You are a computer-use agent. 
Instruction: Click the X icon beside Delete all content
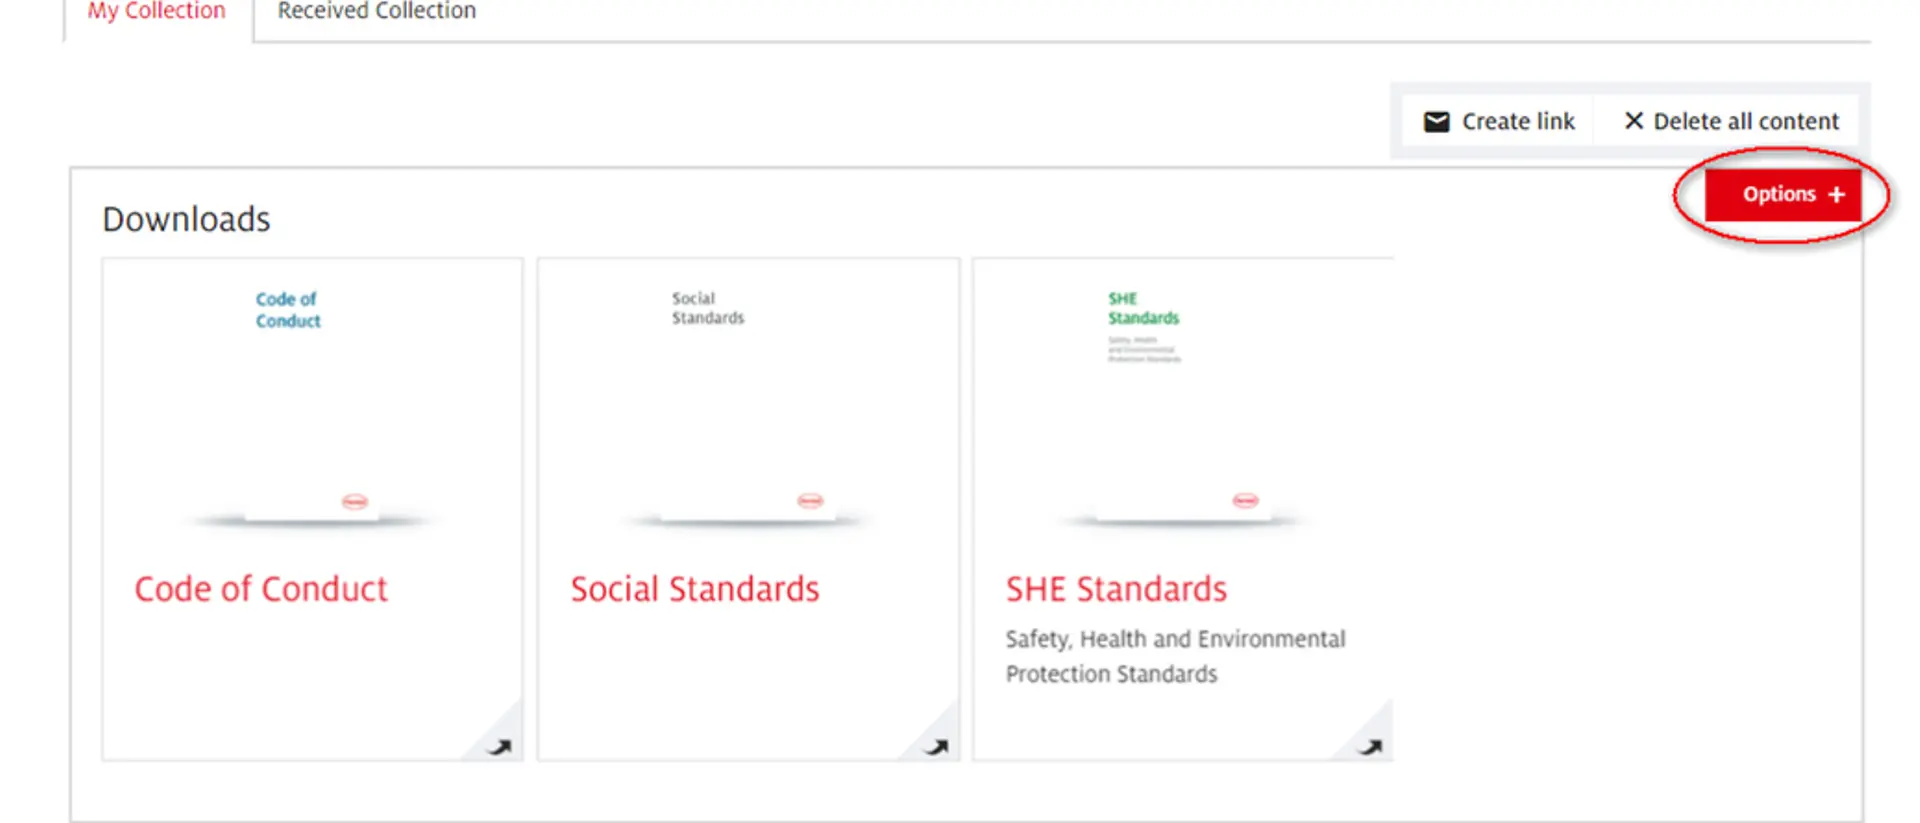(1633, 121)
